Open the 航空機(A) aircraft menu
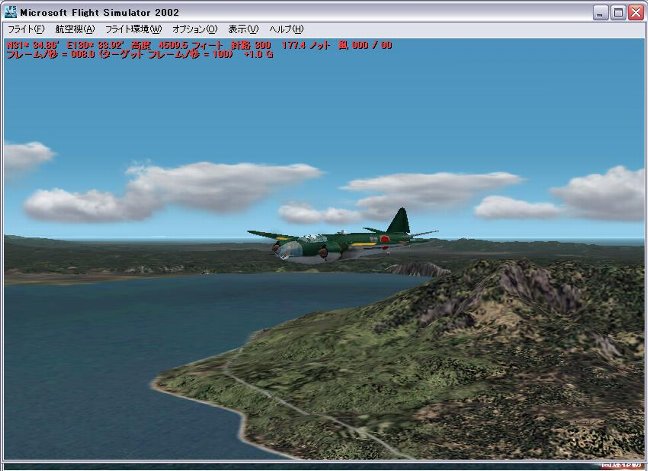648x471 pixels. tap(75, 29)
